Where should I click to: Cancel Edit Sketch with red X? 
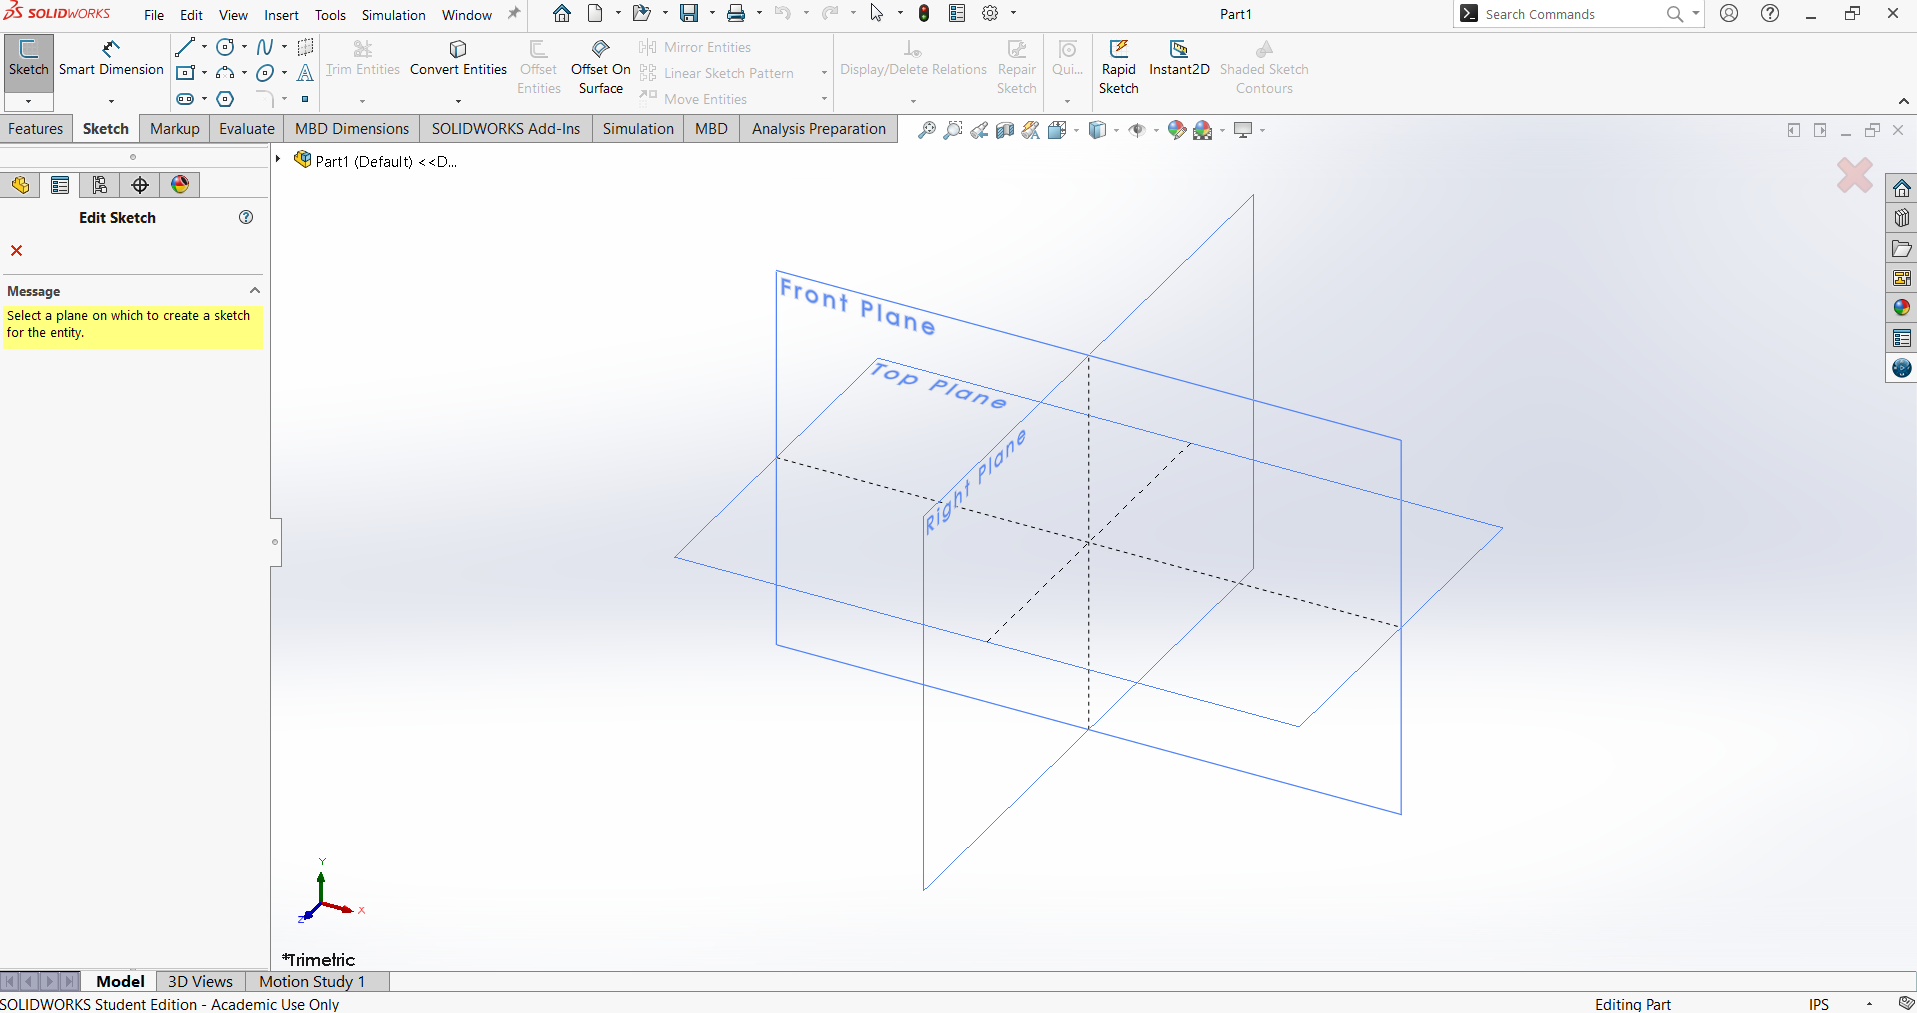tap(16, 250)
